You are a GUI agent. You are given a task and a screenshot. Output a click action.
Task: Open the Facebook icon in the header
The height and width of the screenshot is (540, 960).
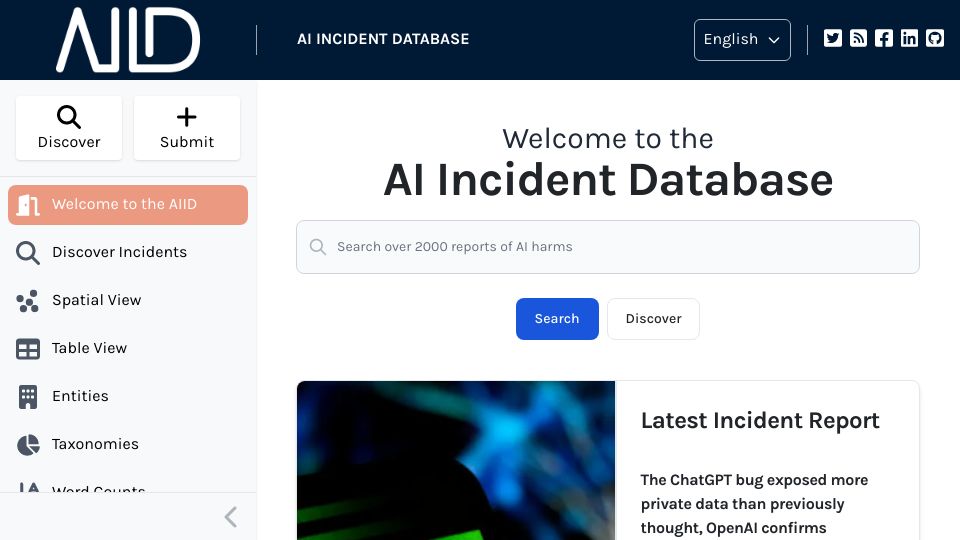[883, 39]
